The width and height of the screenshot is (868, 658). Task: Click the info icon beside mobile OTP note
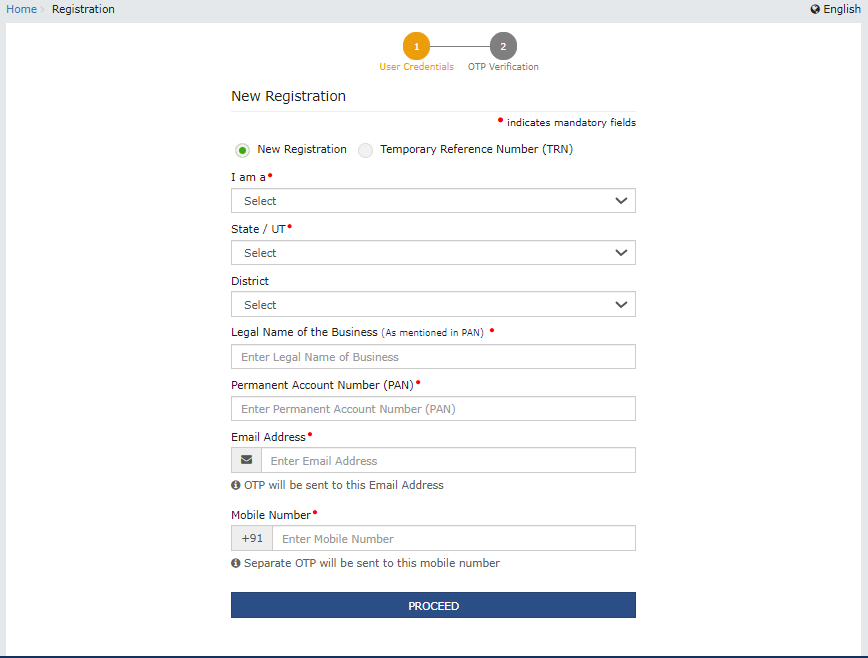(236, 563)
